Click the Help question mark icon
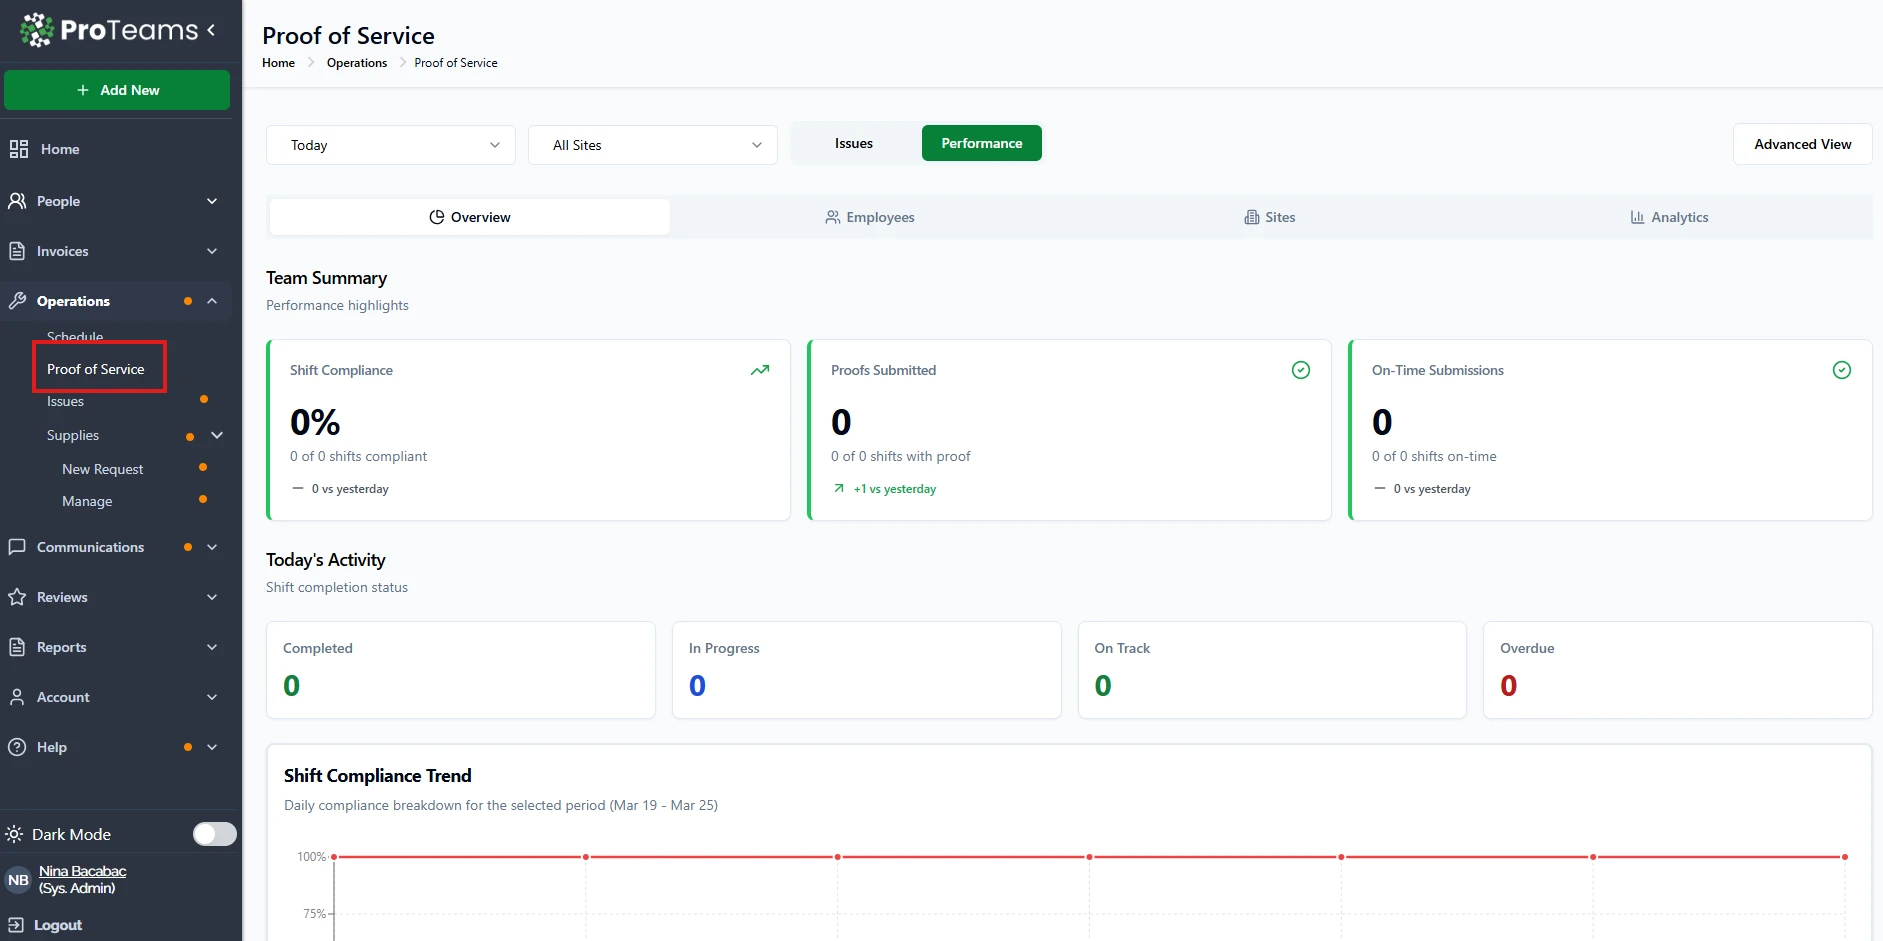The image size is (1883, 941). (x=17, y=747)
